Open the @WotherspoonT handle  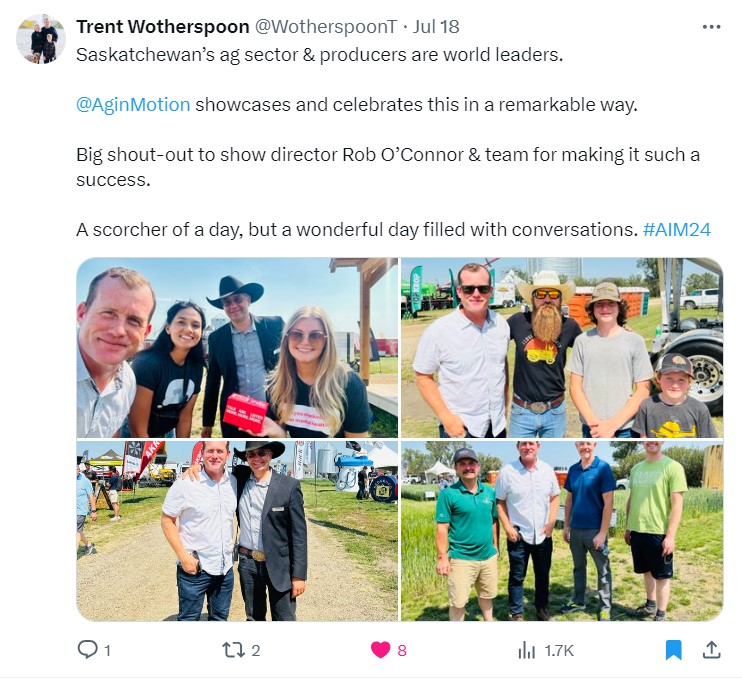pyautogui.click(x=326, y=27)
